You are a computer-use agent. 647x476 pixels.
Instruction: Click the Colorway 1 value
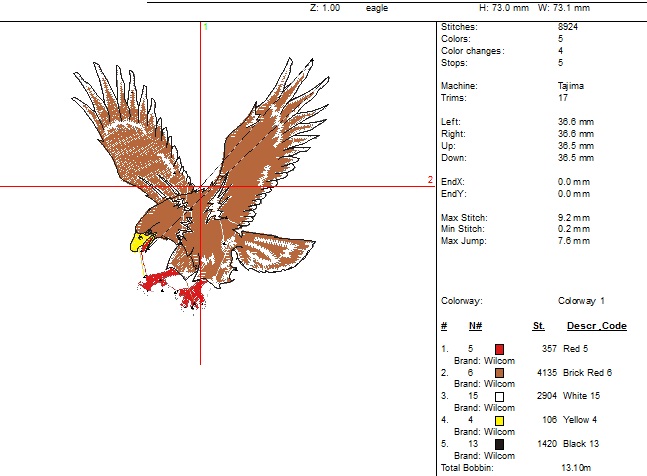[581, 301]
